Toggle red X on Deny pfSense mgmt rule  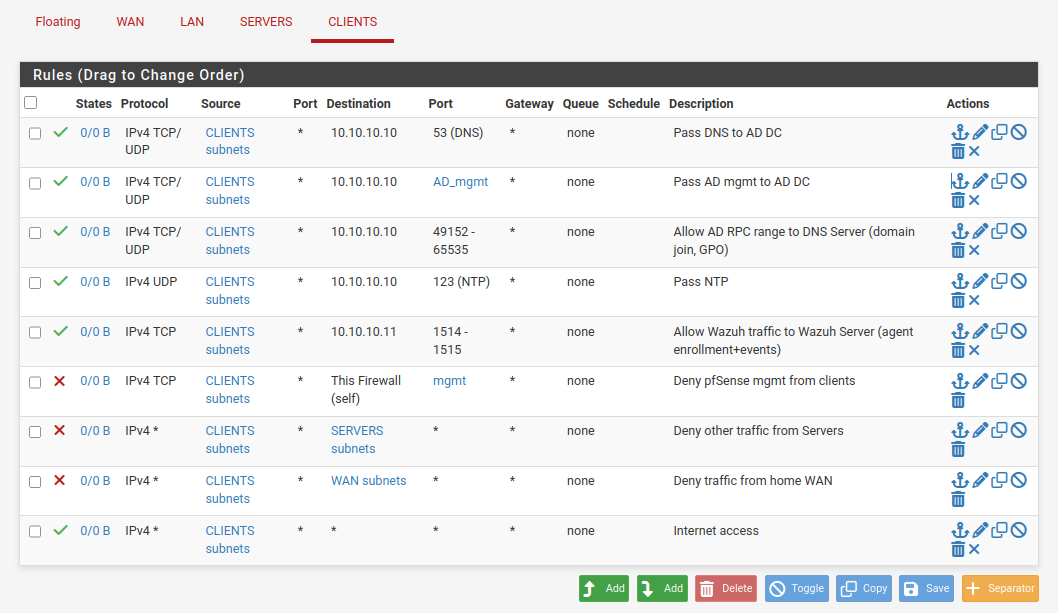59,381
